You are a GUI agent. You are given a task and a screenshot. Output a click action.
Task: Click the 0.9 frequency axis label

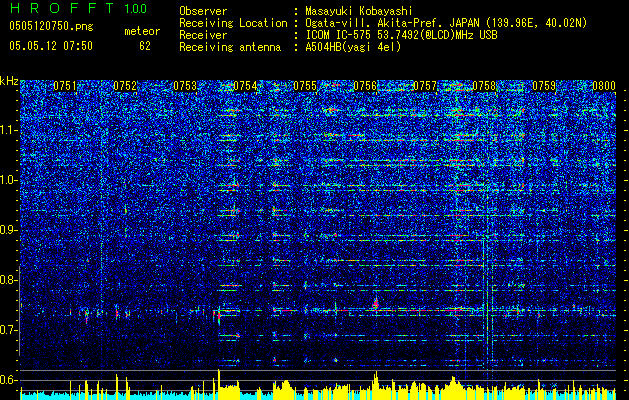[8, 230]
